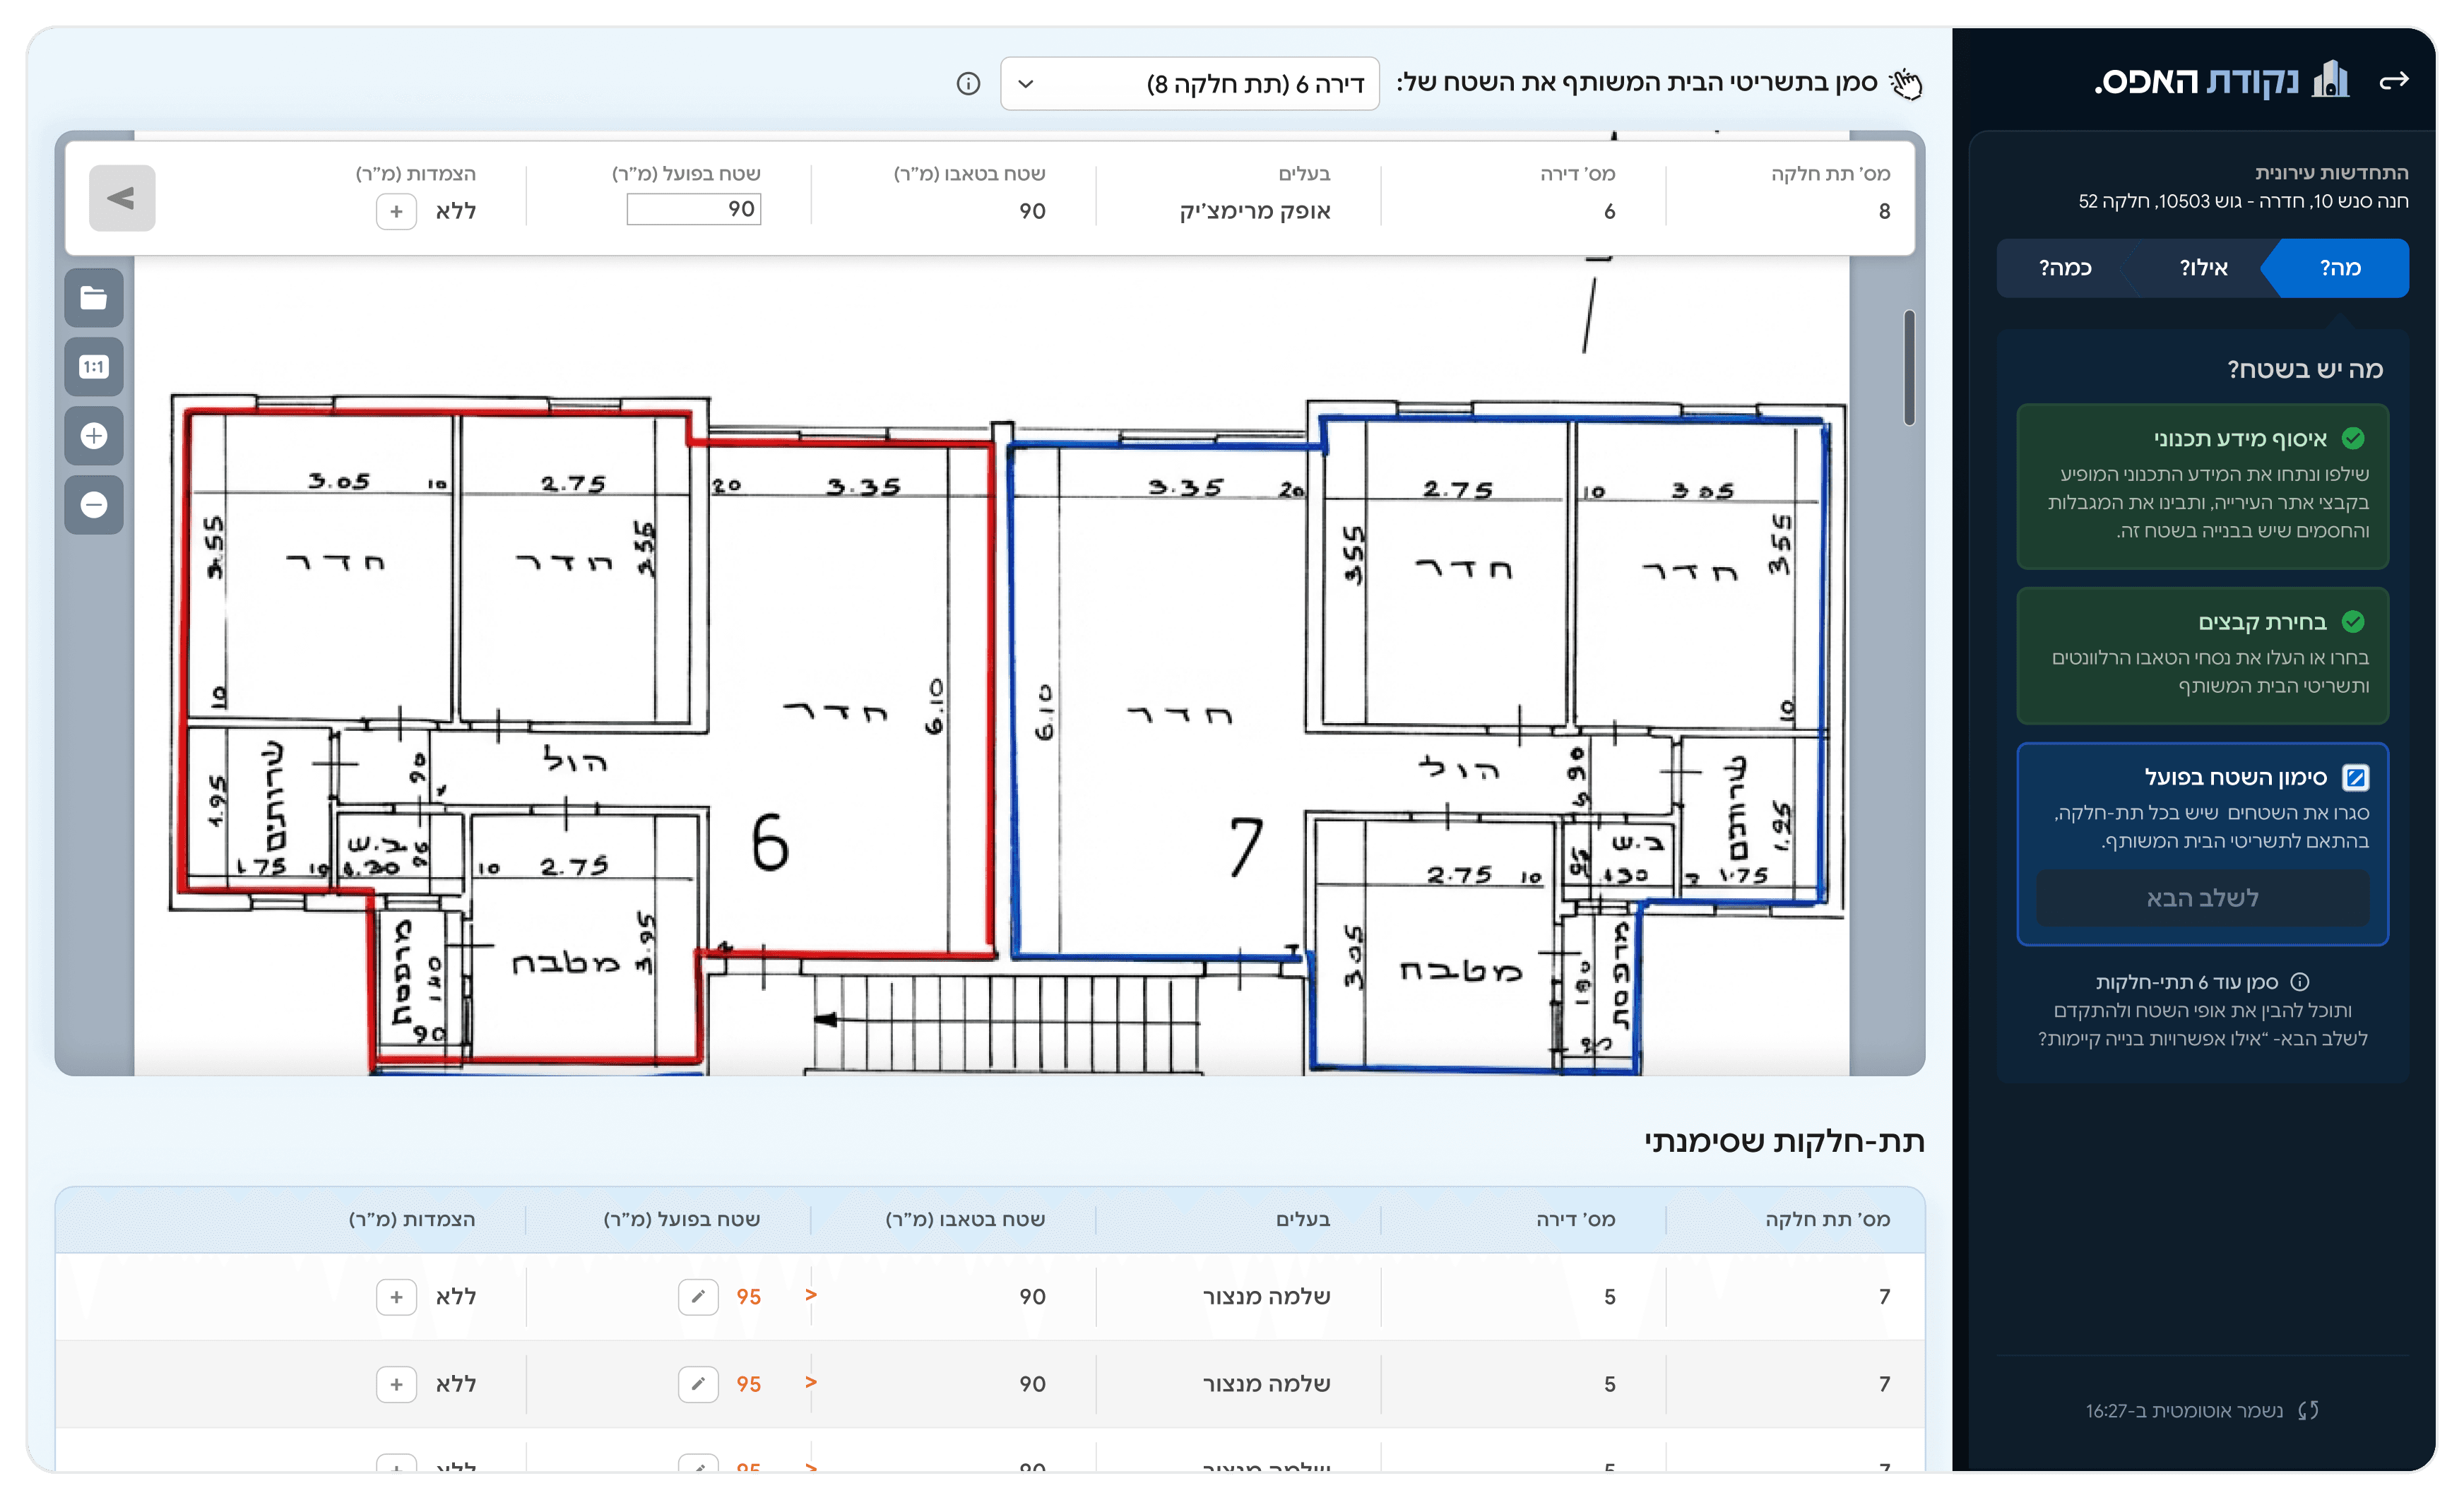
Task: Add attachment with plus button in info bar
Action: click(396, 212)
